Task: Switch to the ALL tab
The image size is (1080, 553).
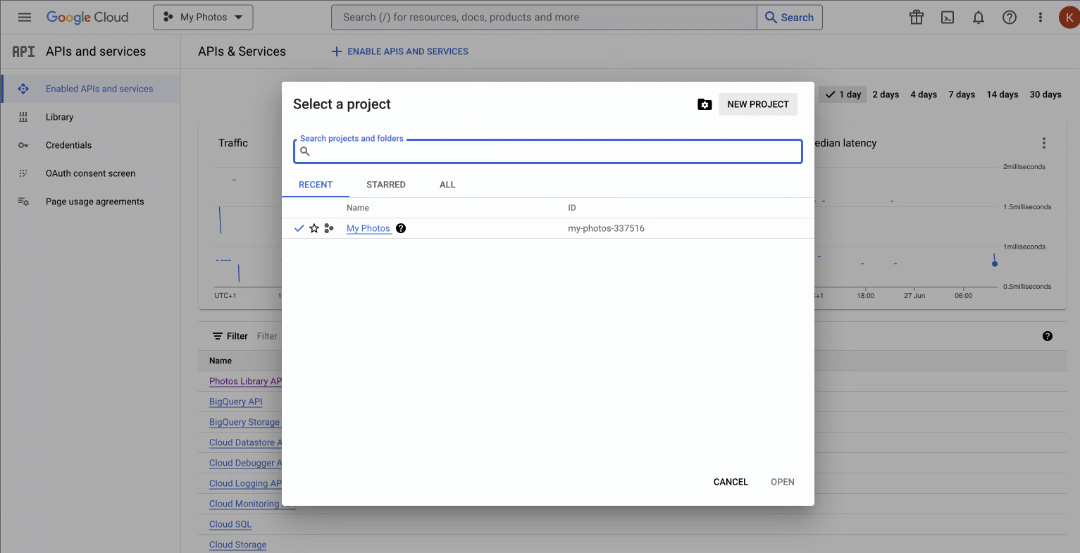Action: (447, 185)
